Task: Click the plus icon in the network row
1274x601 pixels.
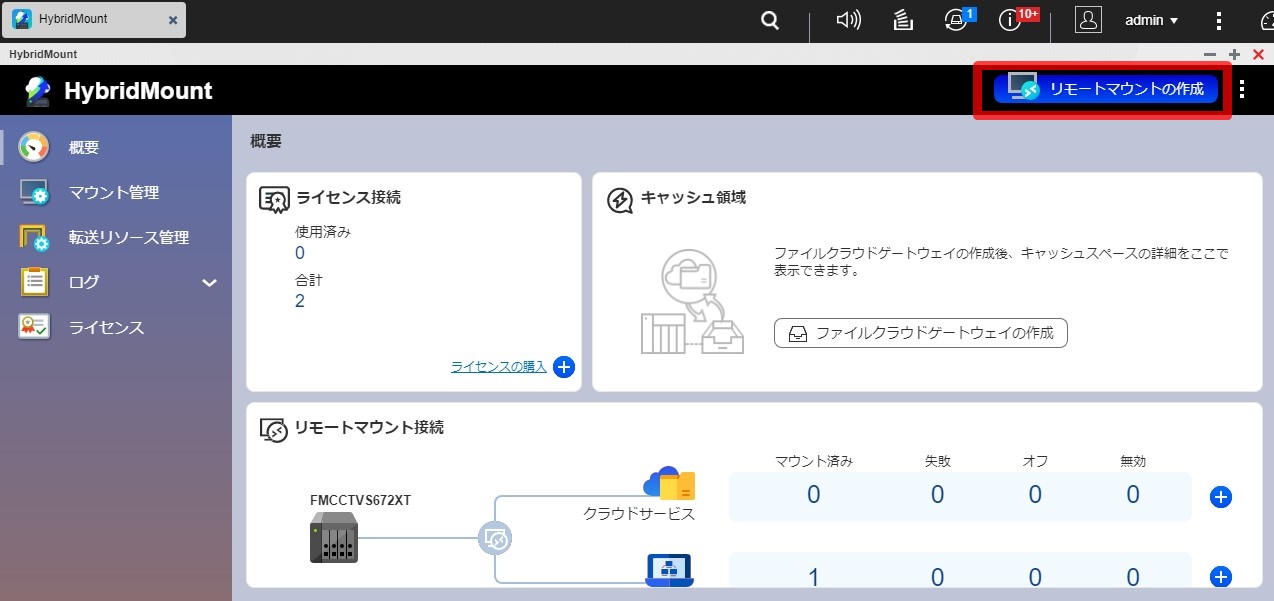Action: (x=1220, y=576)
